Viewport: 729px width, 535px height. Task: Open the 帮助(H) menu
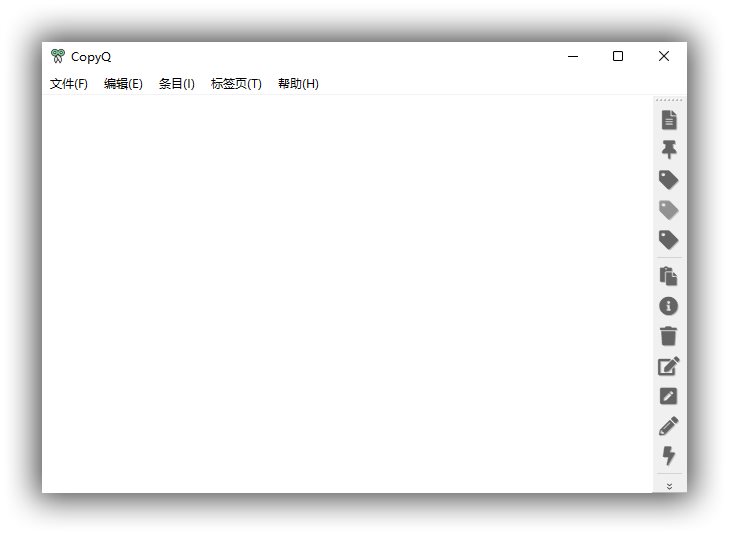pos(298,84)
